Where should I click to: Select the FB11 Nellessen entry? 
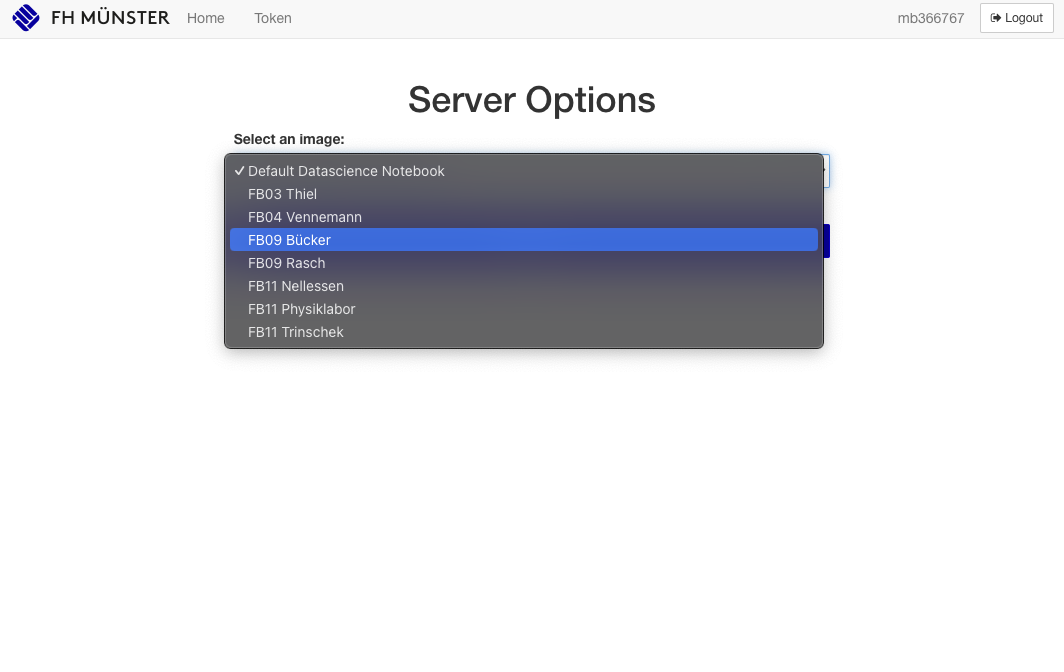(x=295, y=286)
